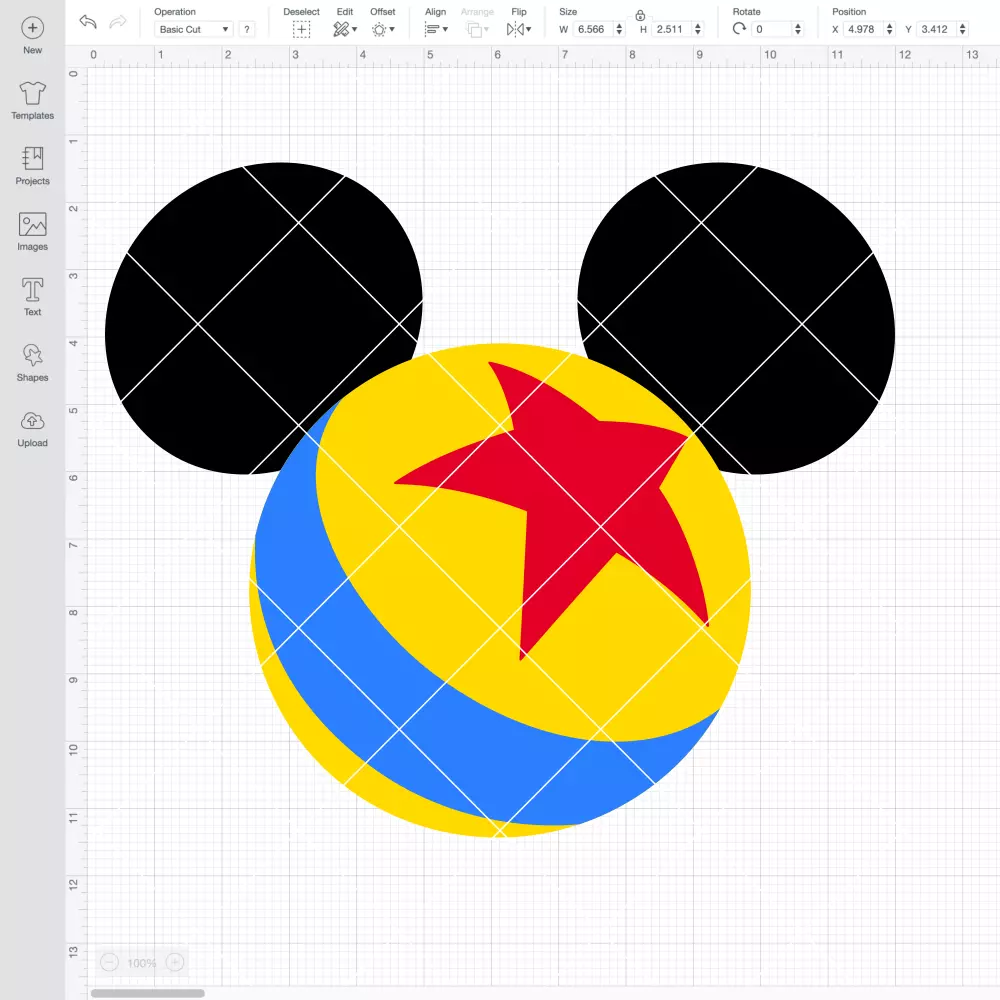Click the operation help question button

tap(247, 29)
